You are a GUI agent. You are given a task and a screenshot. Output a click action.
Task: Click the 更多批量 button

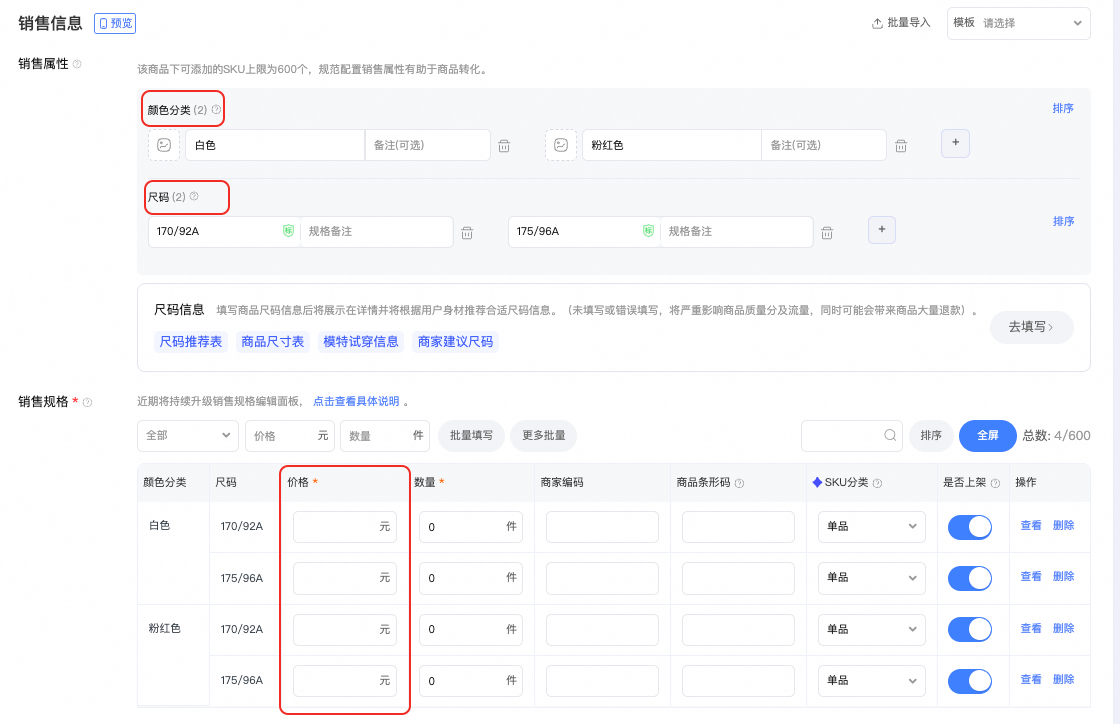pos(544,436)
